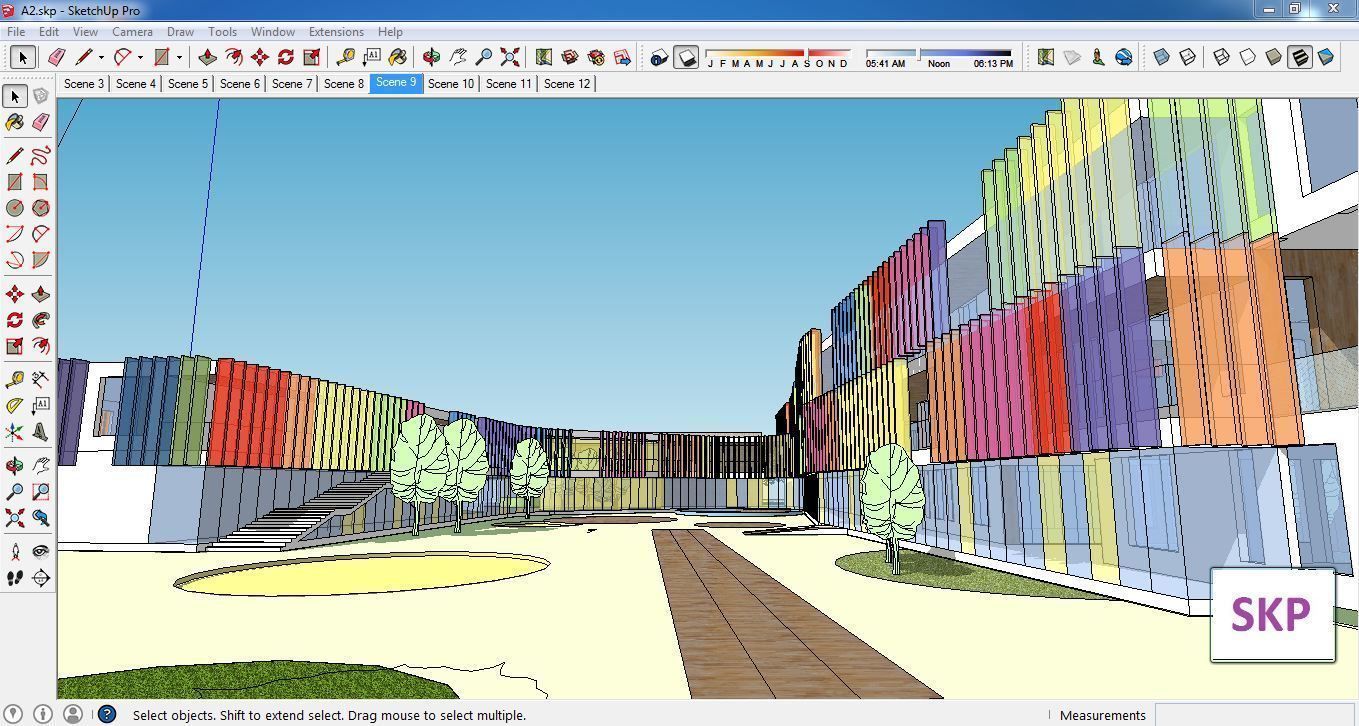Open the Draw menu

180,32
